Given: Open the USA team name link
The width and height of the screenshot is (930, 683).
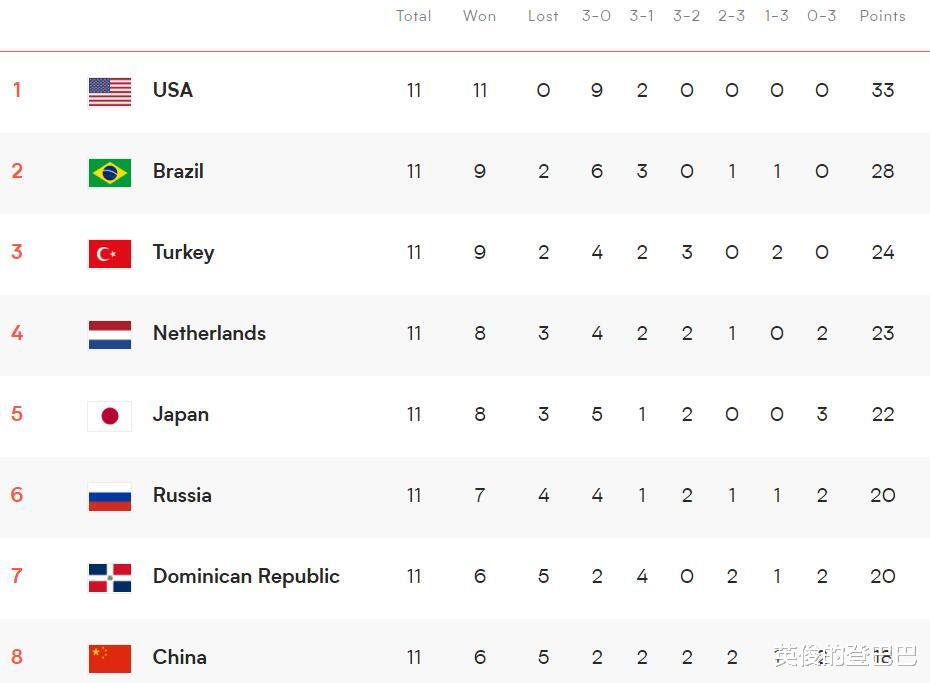Looking at the screenshot, I should 173,90.
